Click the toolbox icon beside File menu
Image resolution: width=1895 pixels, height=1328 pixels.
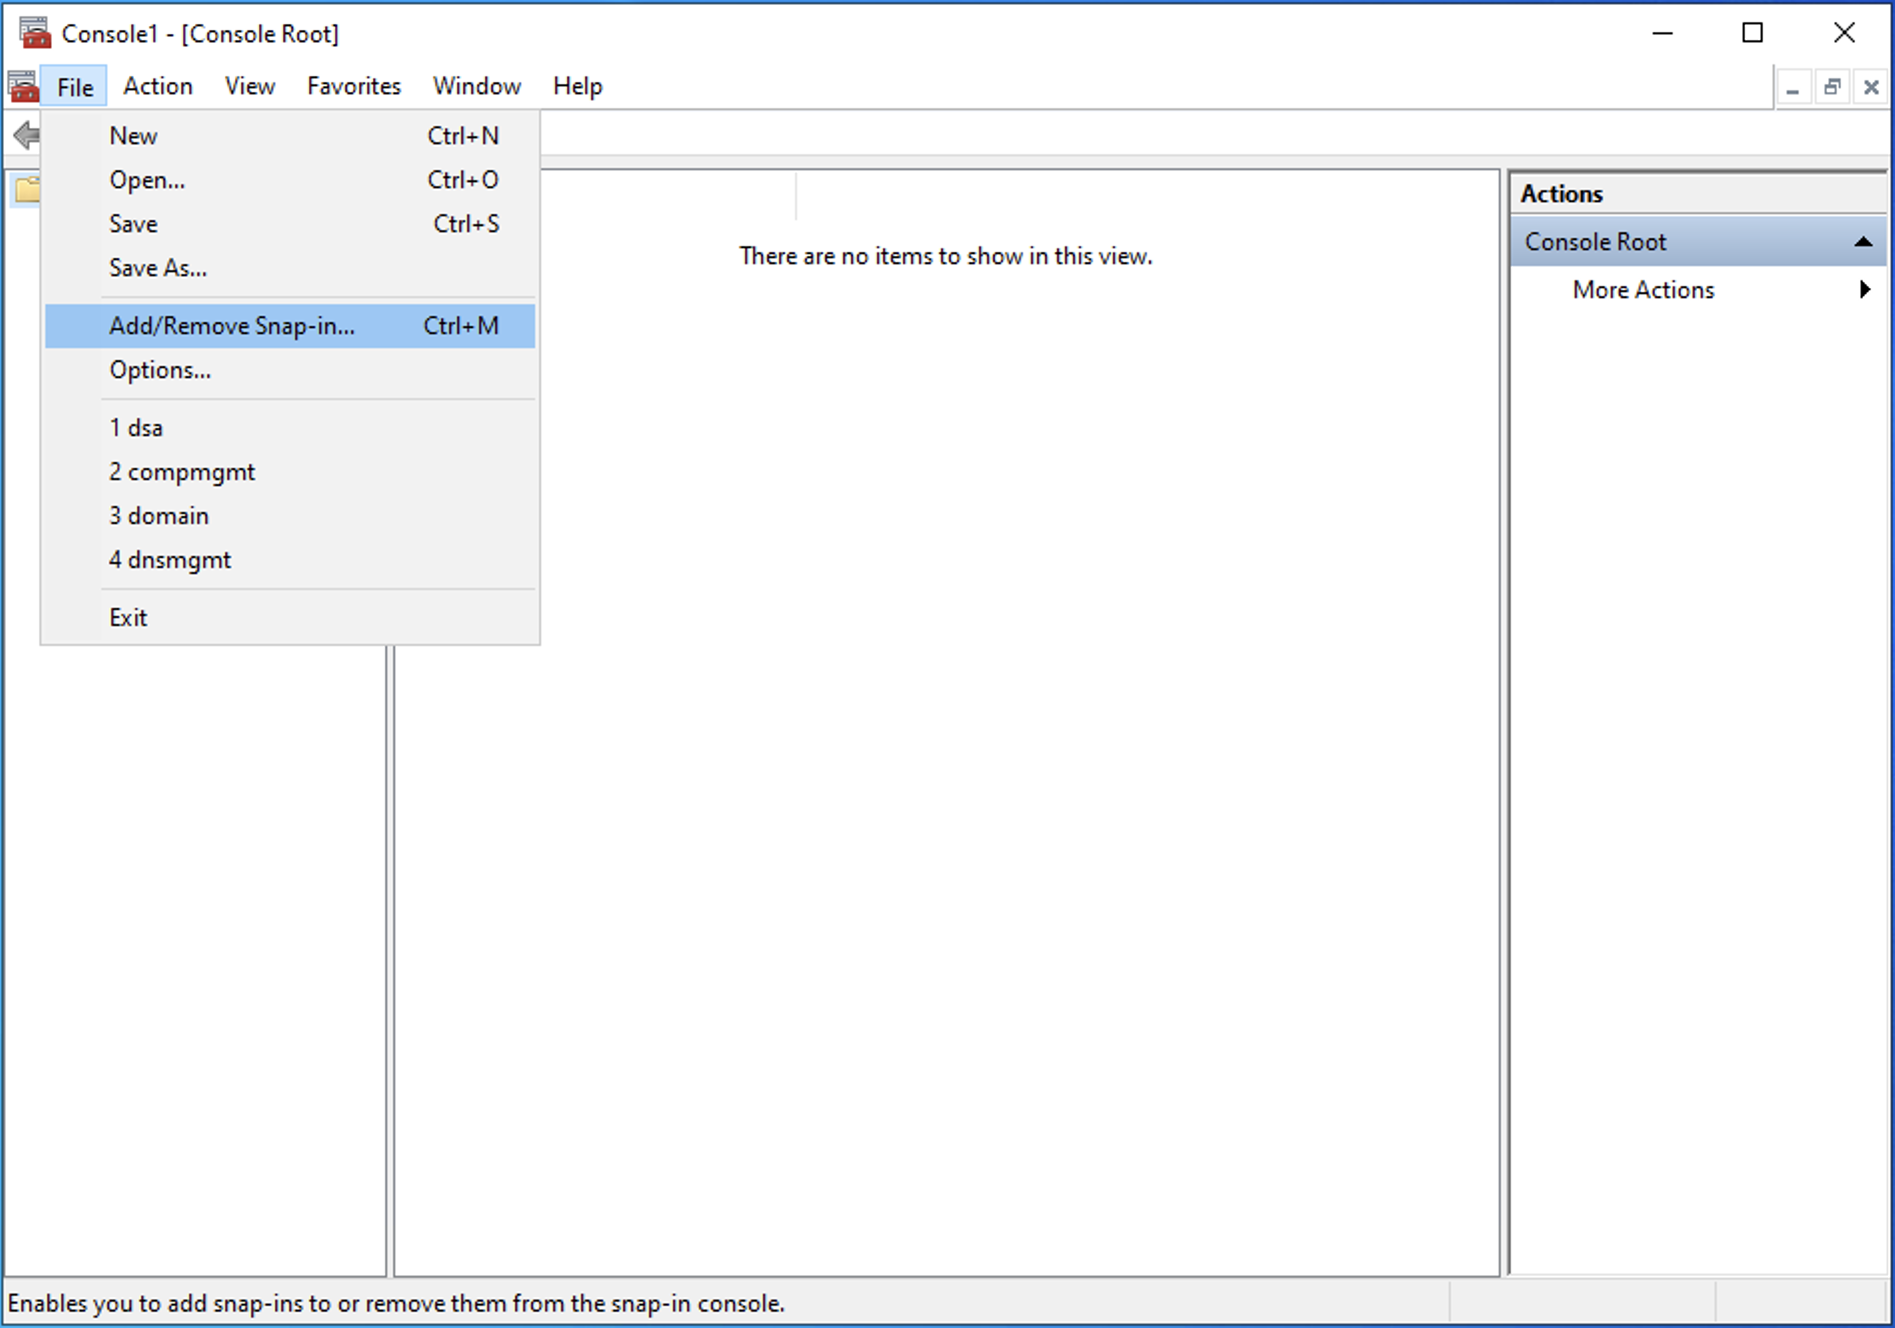[x=23, y=87]
